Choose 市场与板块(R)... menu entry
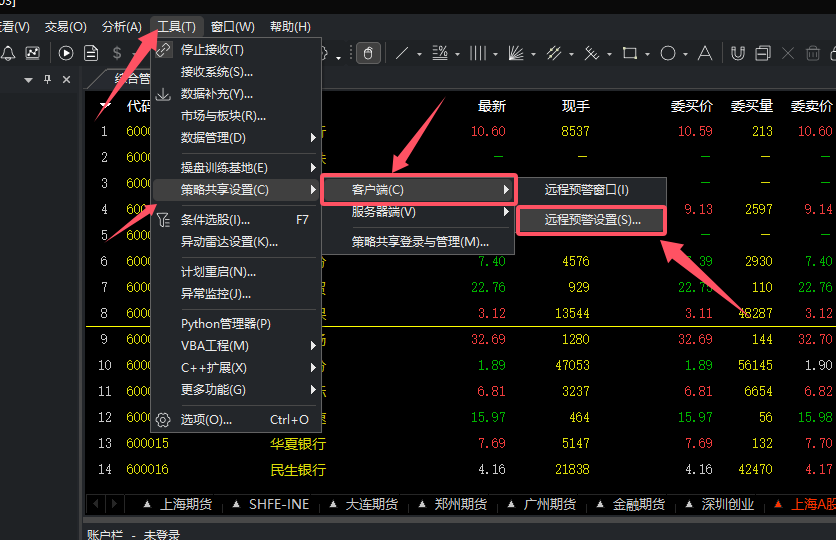Screen dimensions: 836x540 click(x=237, y=116)
